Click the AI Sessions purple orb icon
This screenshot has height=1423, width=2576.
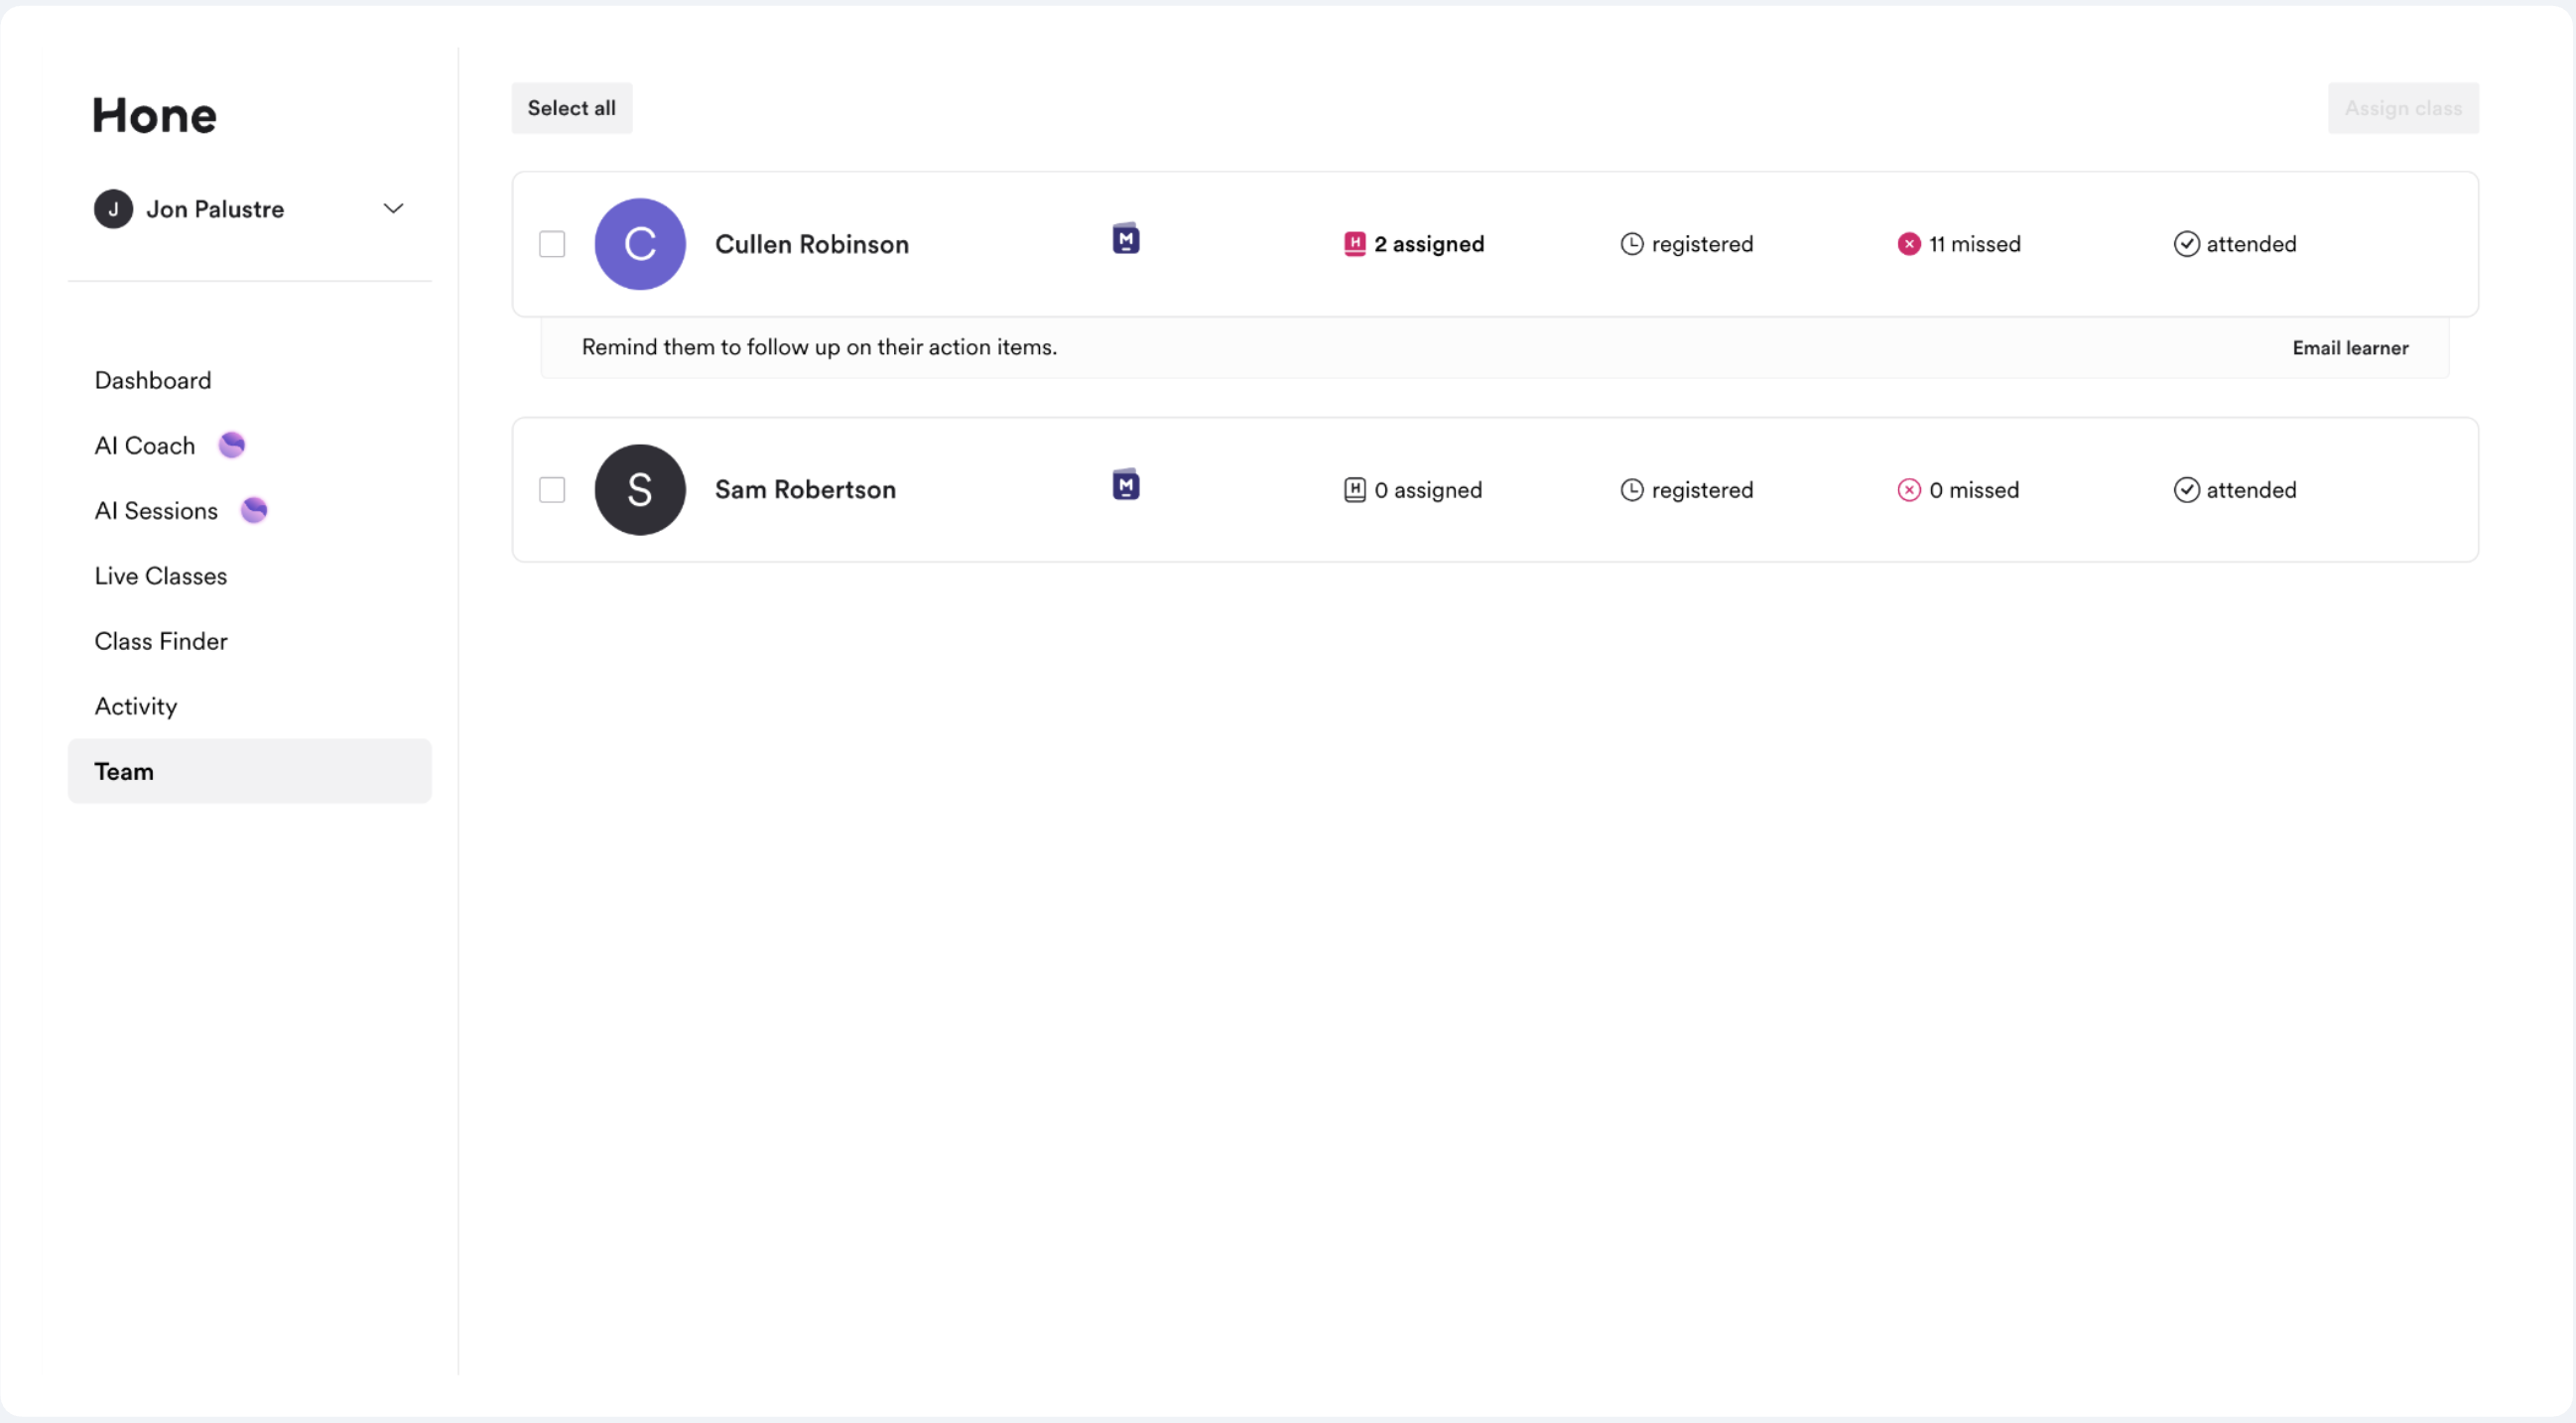coord(254,510)
